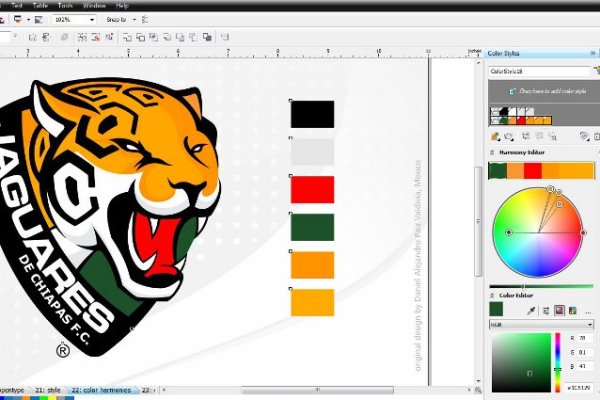600x400 pixels.
Task: Click the New color harmony icon
Action: point(509,137)
